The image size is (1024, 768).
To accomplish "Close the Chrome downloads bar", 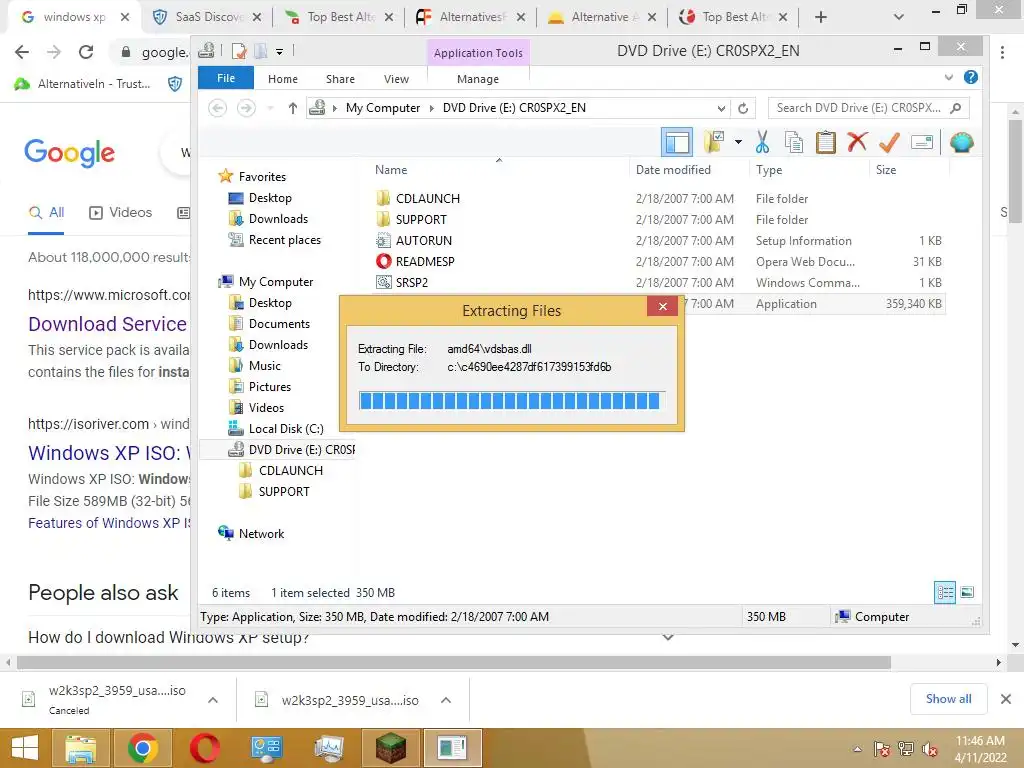I will tap(1006, 699).
